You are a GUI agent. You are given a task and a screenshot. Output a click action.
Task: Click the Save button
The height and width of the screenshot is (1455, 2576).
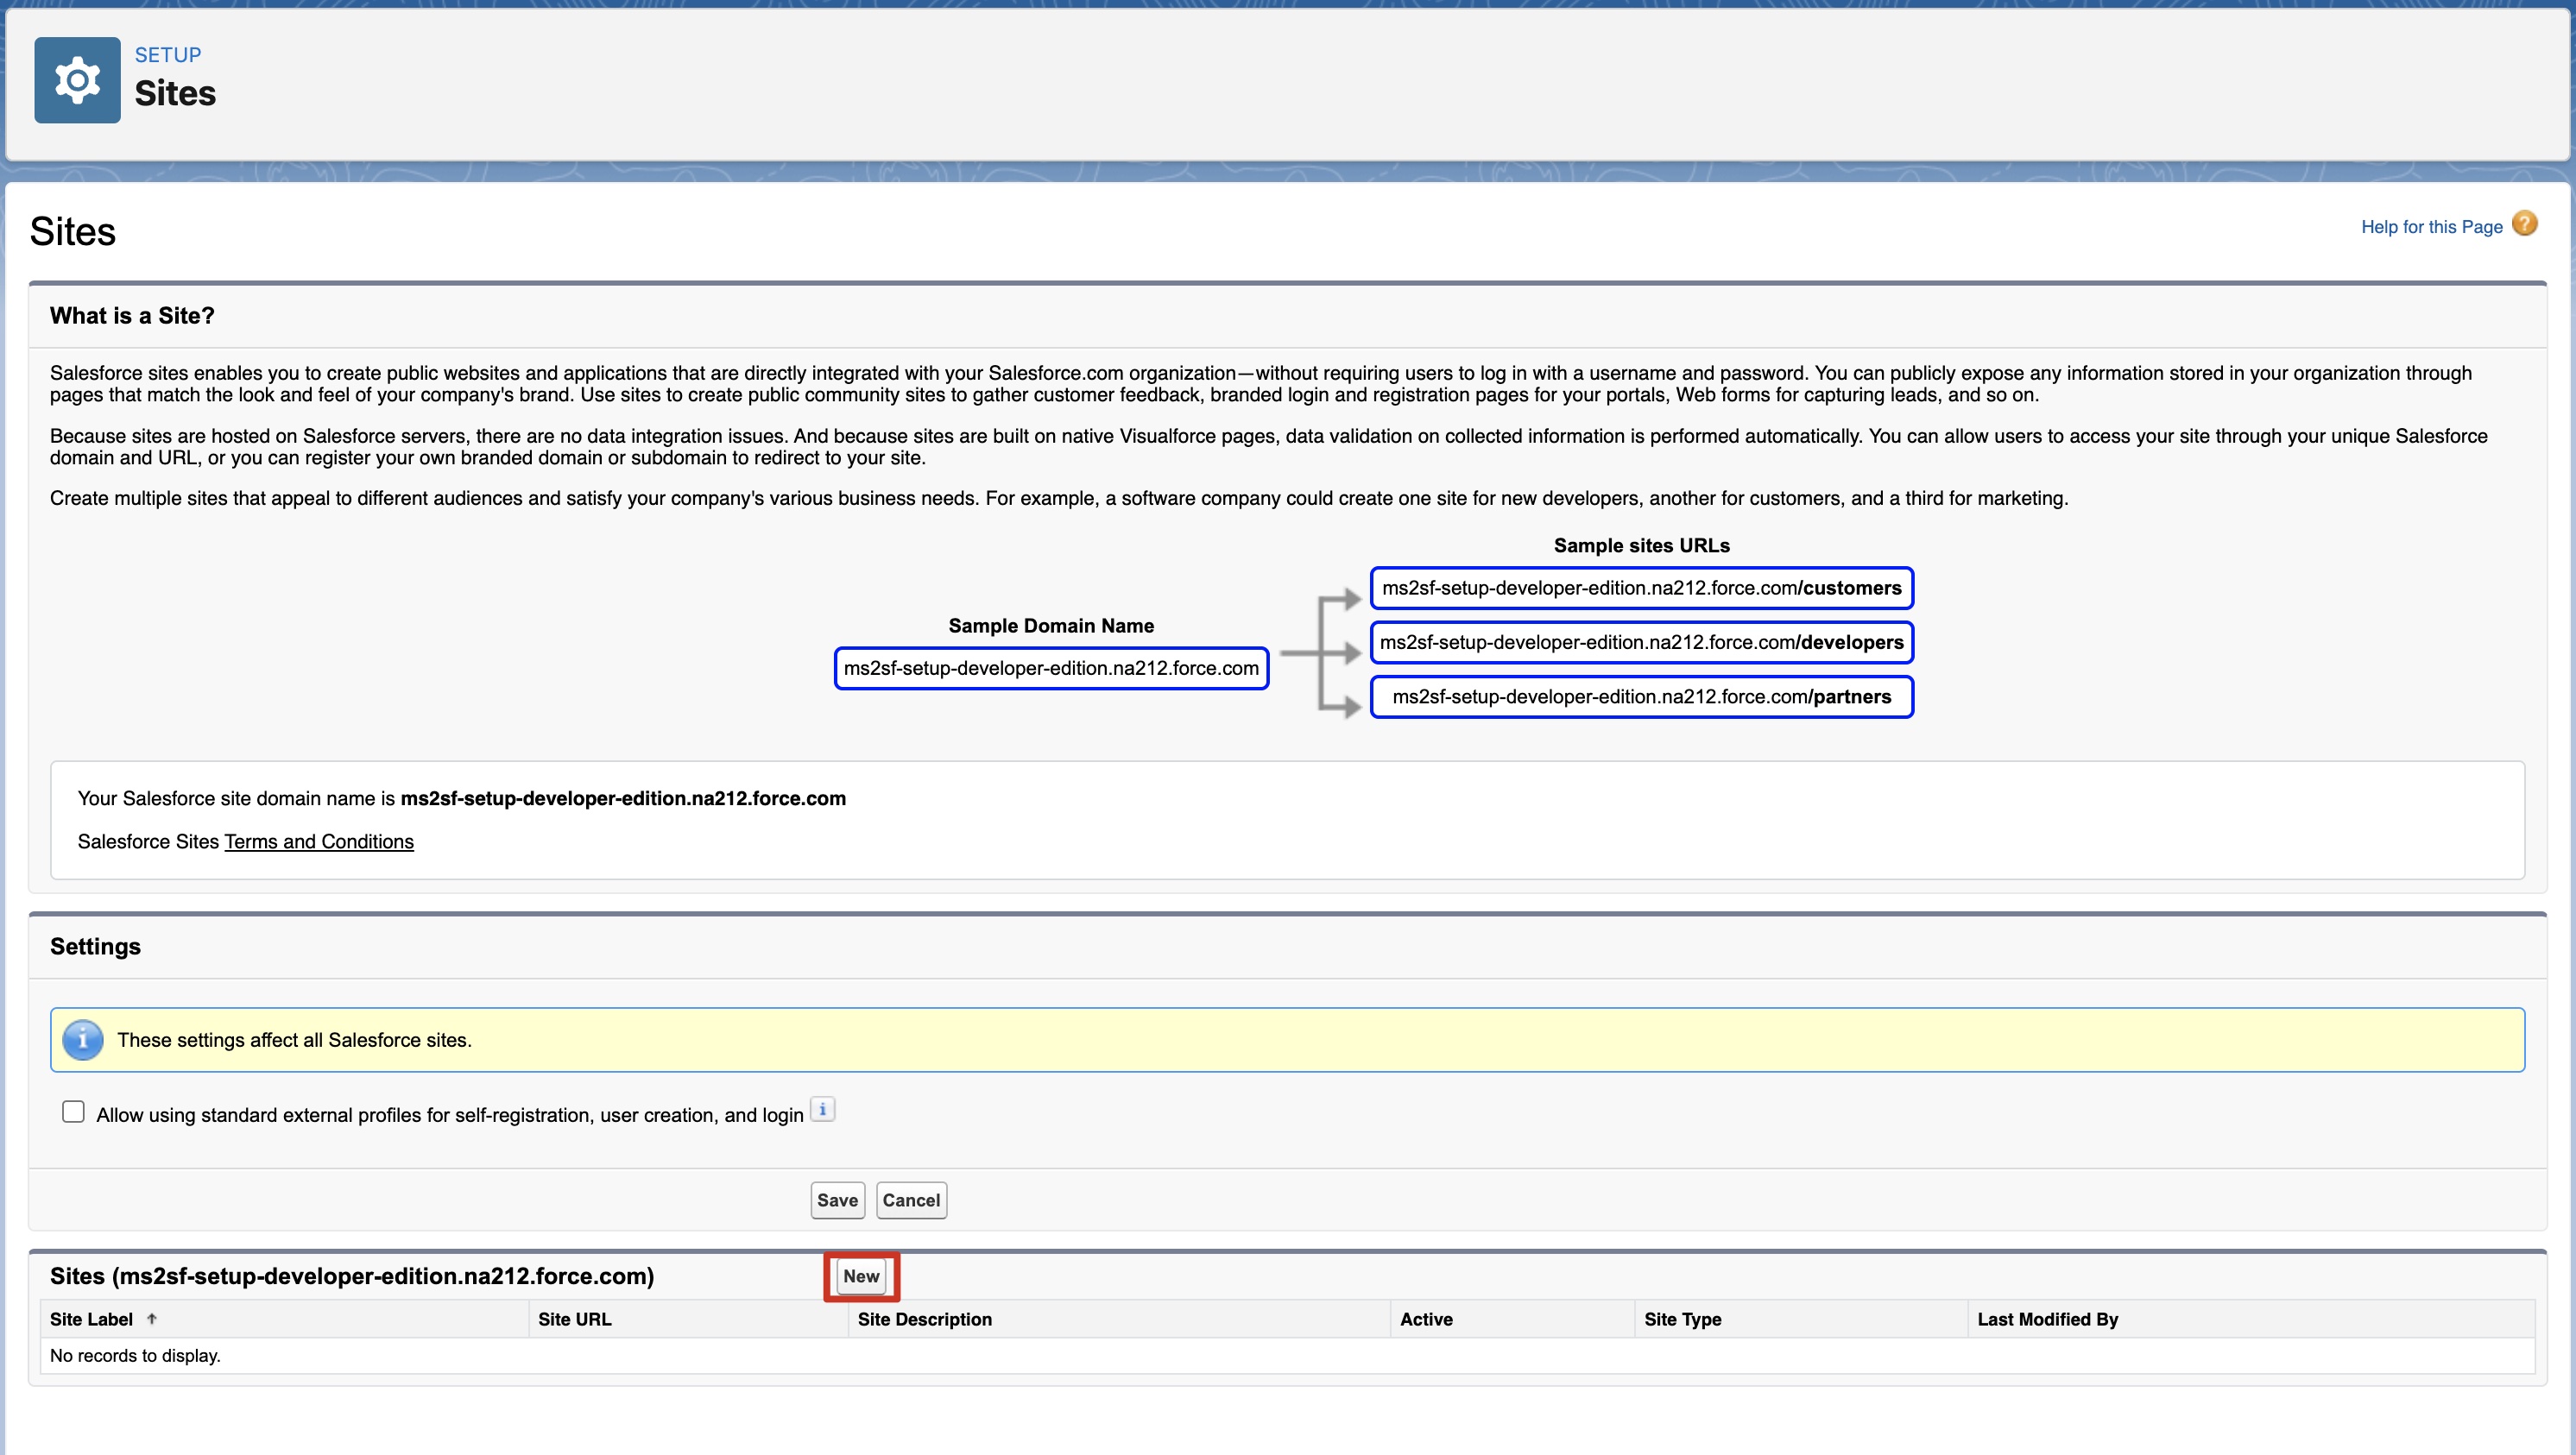[837, 1200]
